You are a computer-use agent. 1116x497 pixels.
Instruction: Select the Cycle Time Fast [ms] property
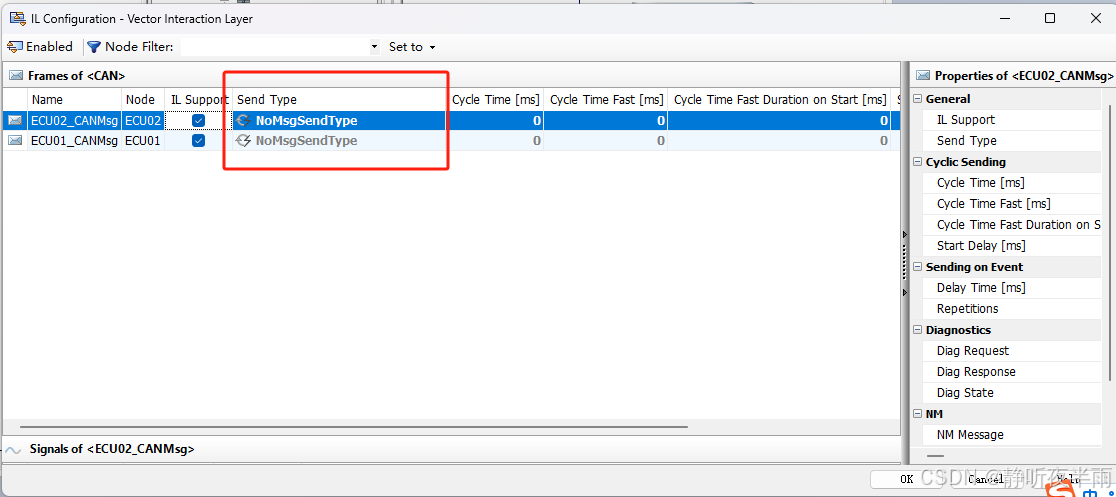pos(1012,204)
